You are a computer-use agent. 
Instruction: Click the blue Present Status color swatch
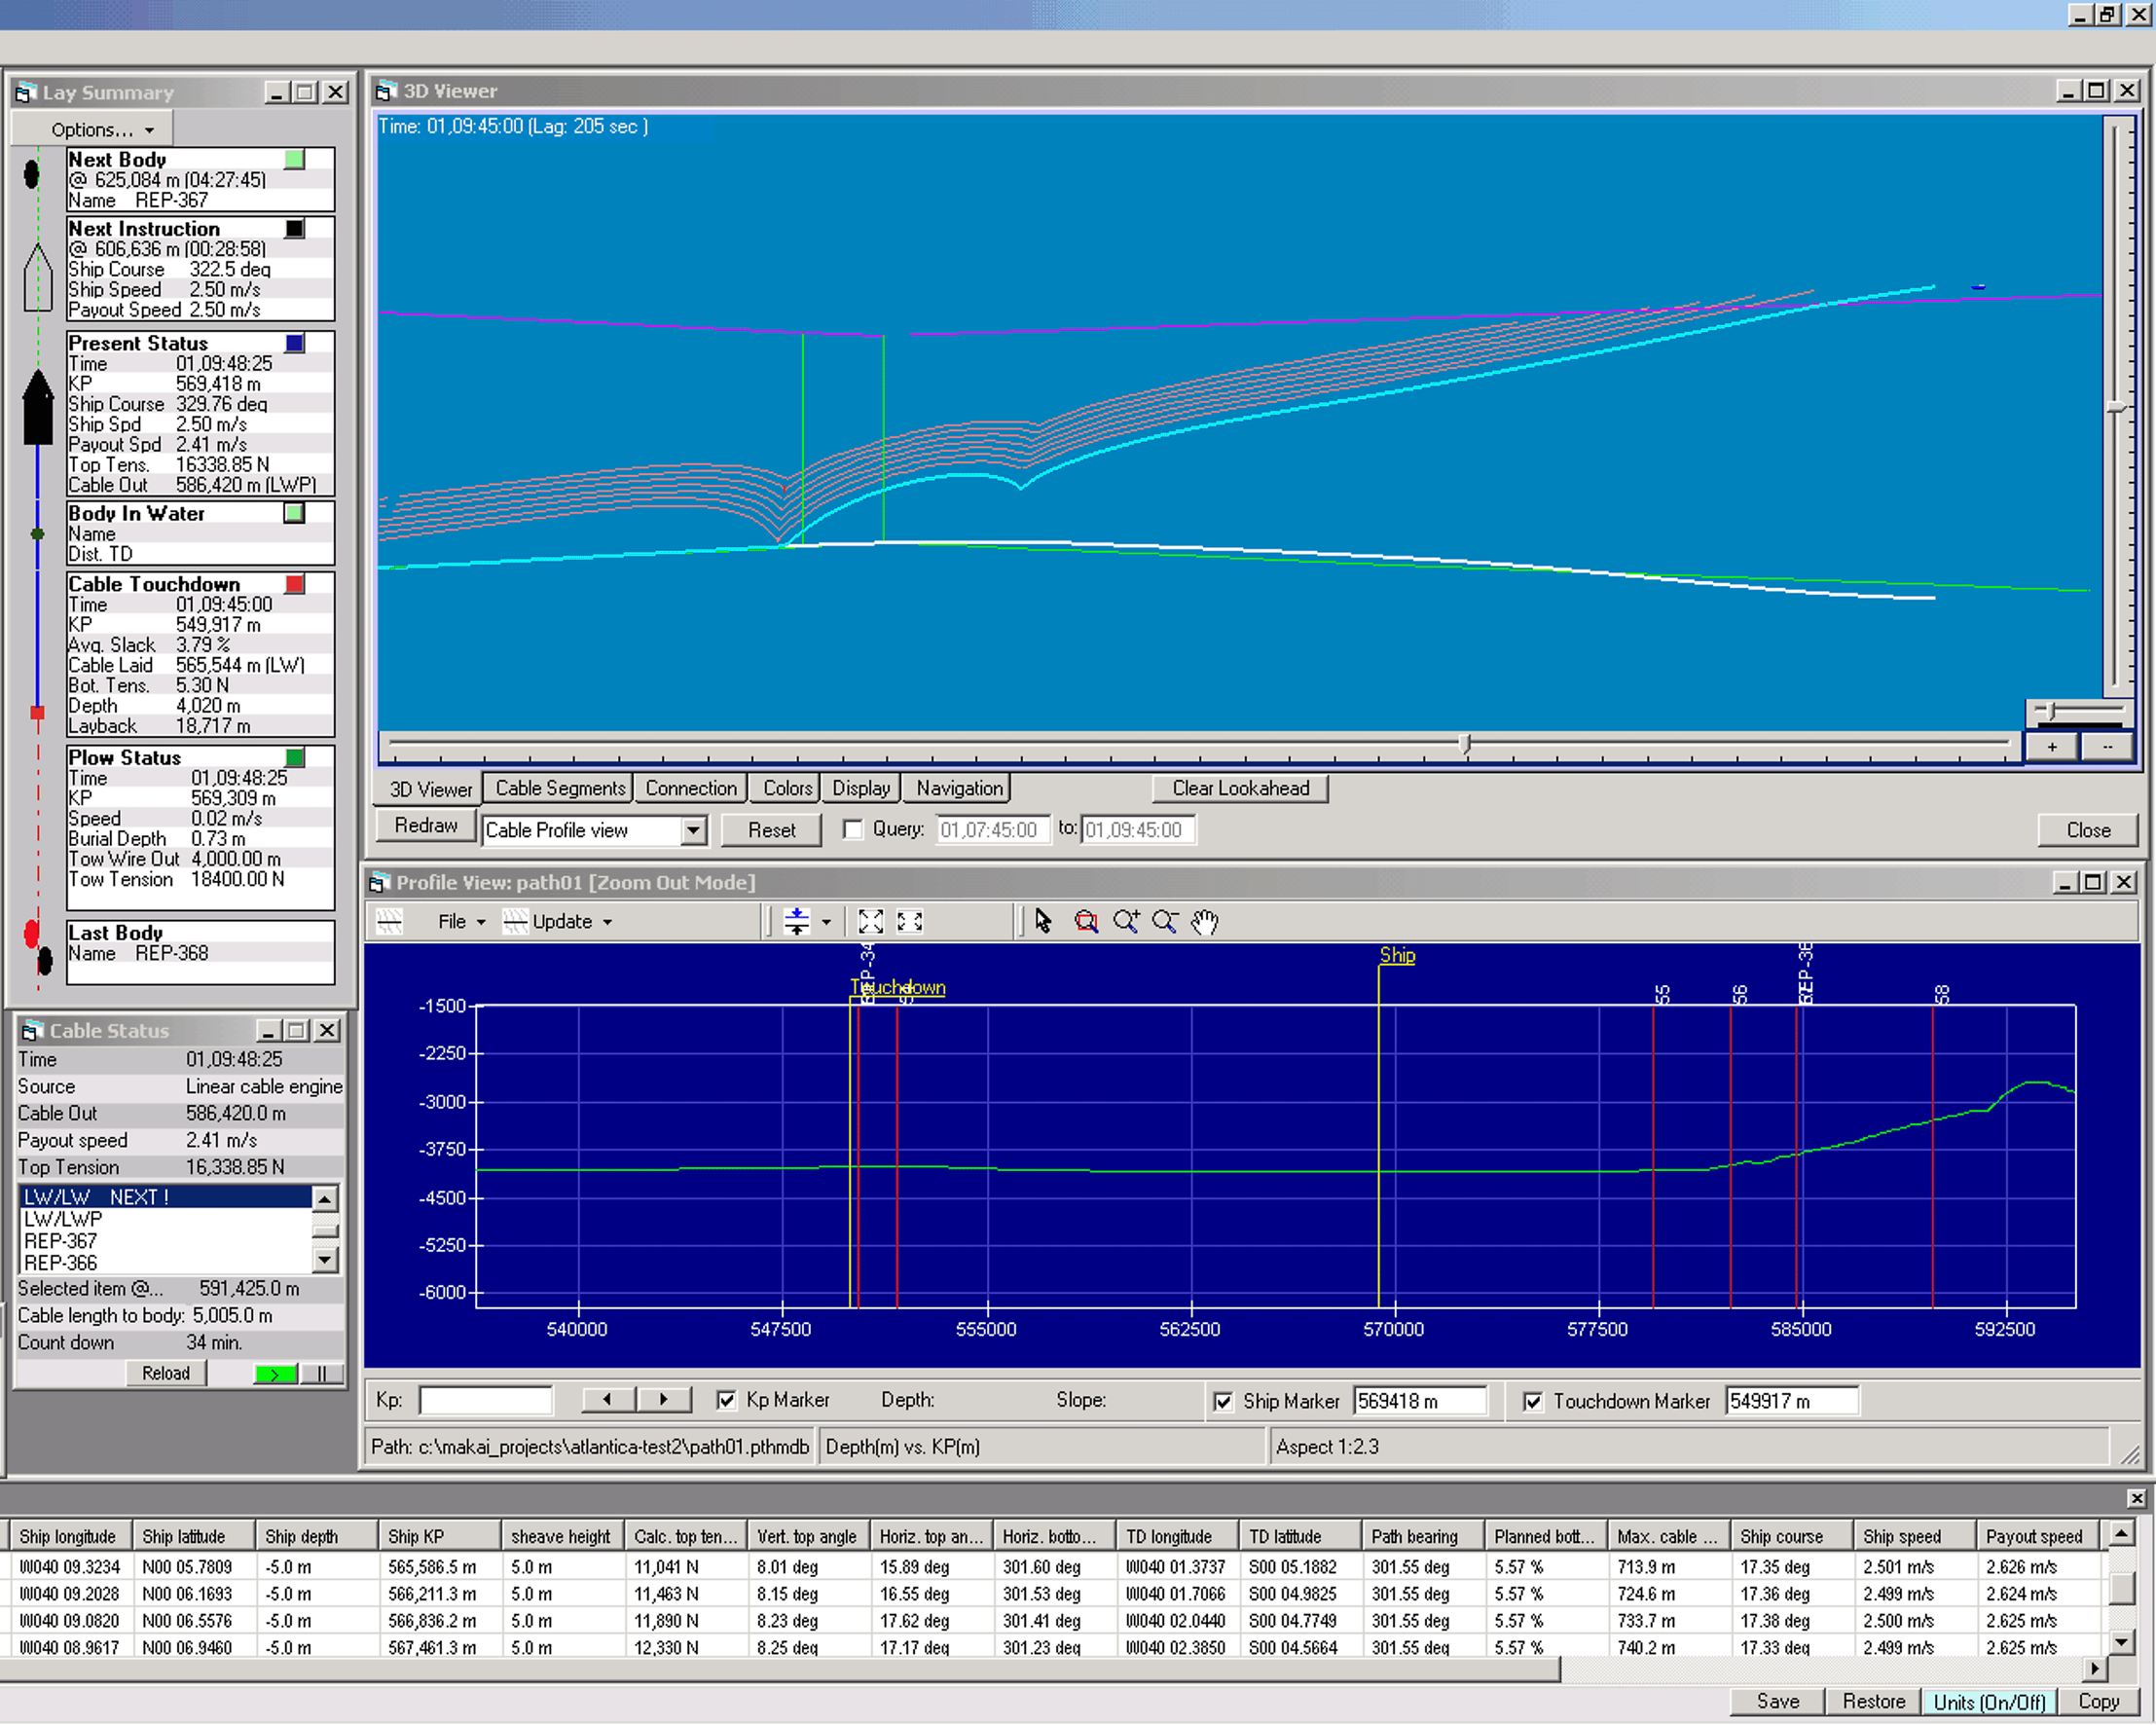click(x=294, y=344)
